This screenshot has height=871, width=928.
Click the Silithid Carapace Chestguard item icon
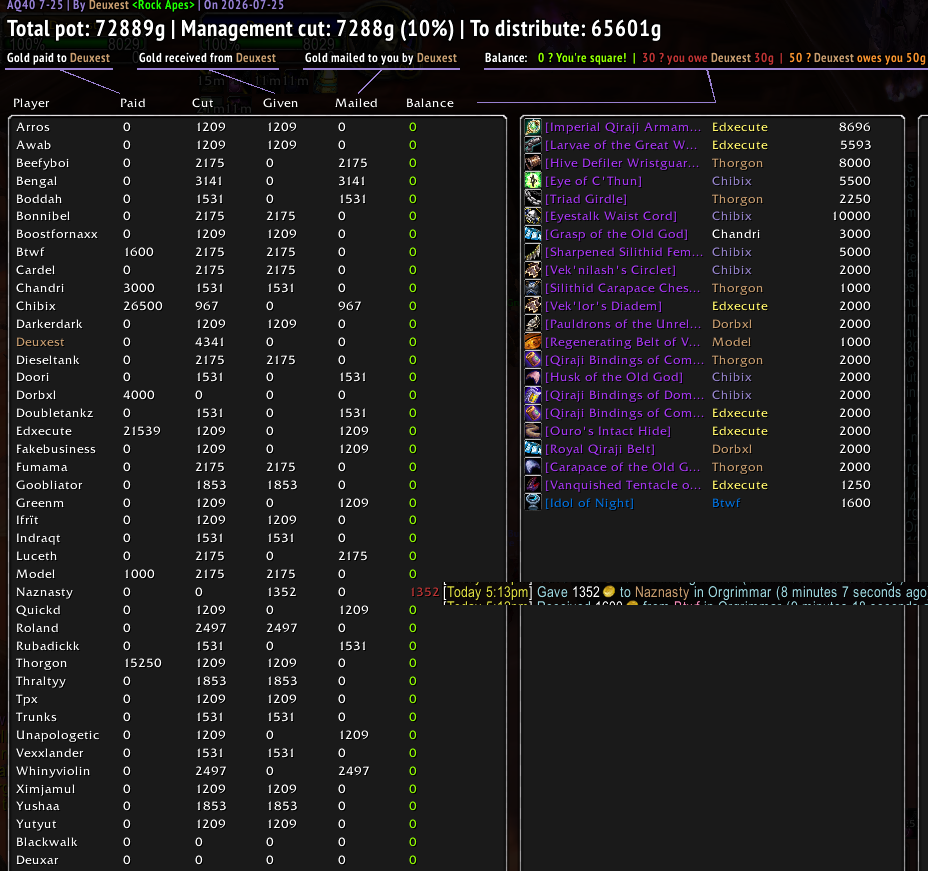pos(533,288)
